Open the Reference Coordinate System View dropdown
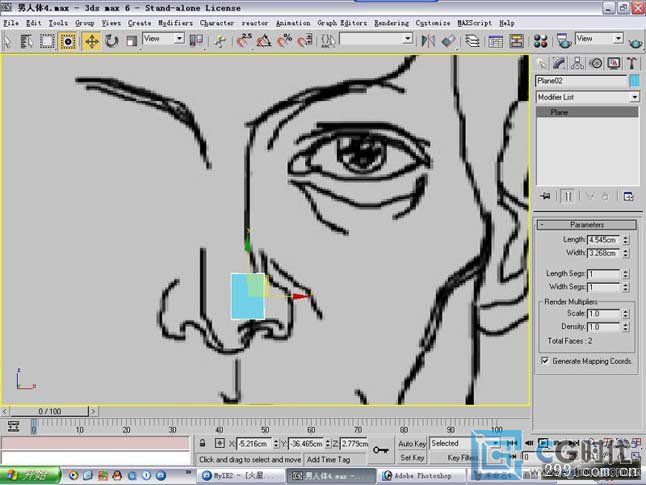The height and width of the screenshot is (485, 646). pos(163,39)
